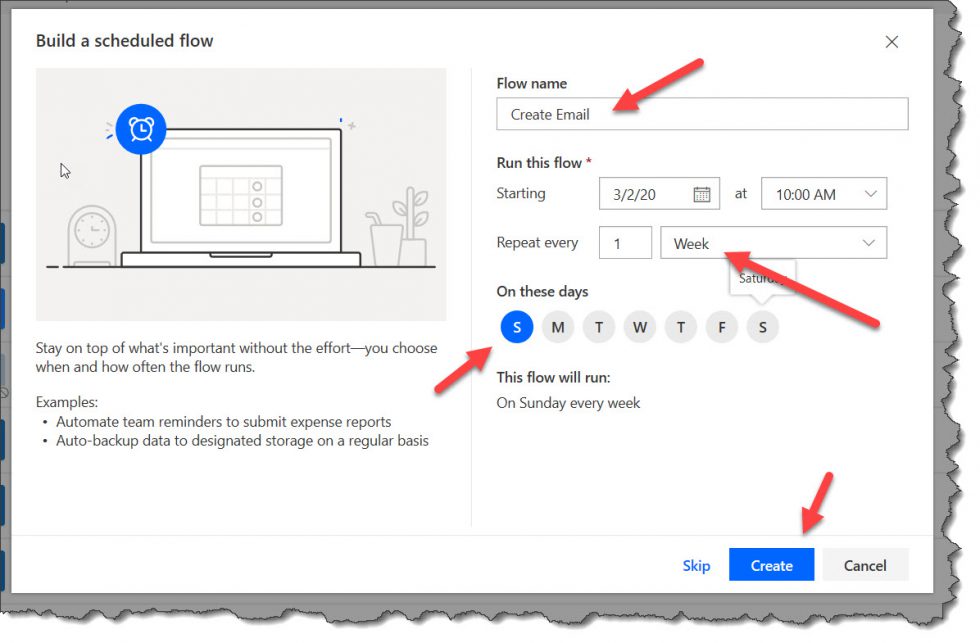Viewport: 980px width, 643px height.
Task: Click the Skip link
Action: tap(696, 565)
